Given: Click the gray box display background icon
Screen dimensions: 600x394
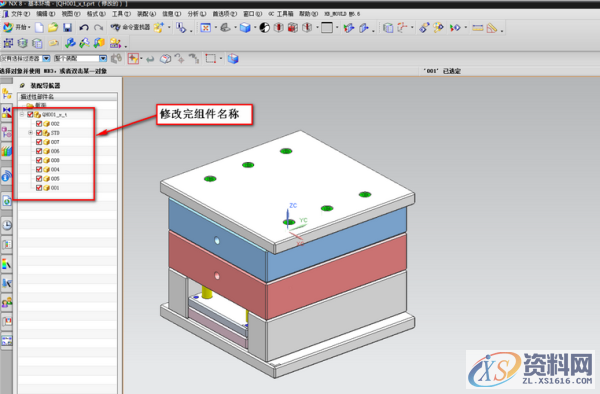Looking at the screenshot, I should click(327, 28).
